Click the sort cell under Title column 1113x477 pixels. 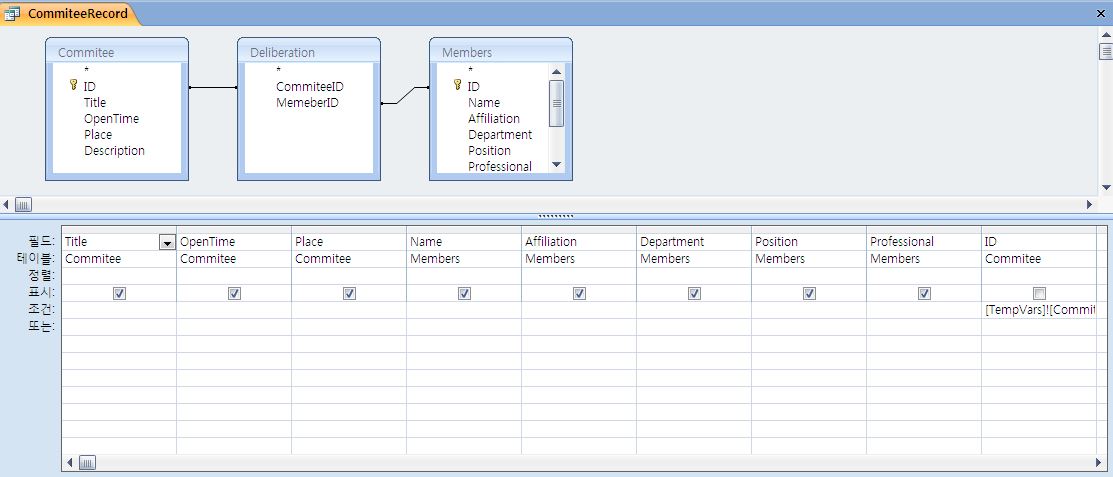pyautogui.click(x=119, y=276)
